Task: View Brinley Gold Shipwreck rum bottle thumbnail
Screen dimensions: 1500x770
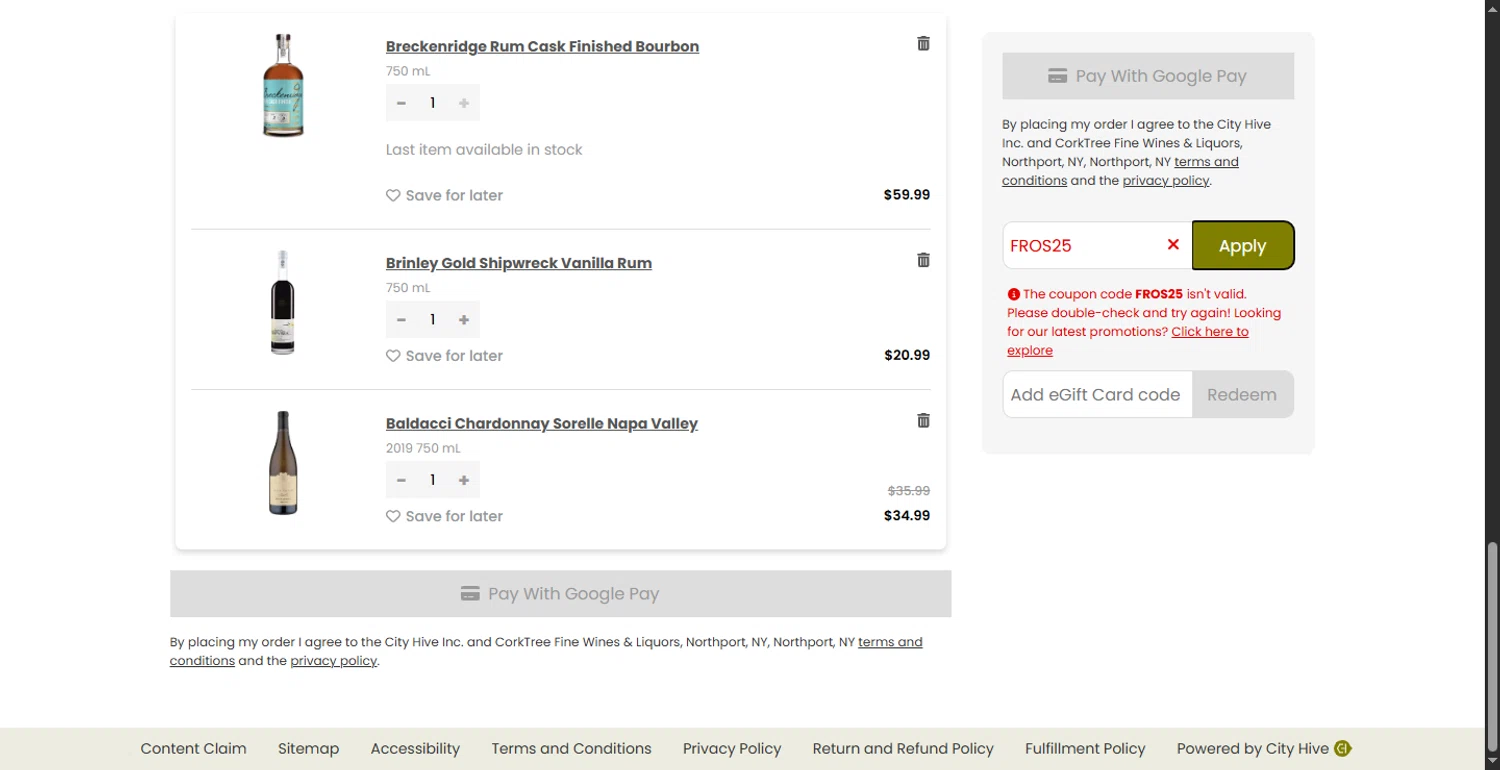Action: click(283, 302)
